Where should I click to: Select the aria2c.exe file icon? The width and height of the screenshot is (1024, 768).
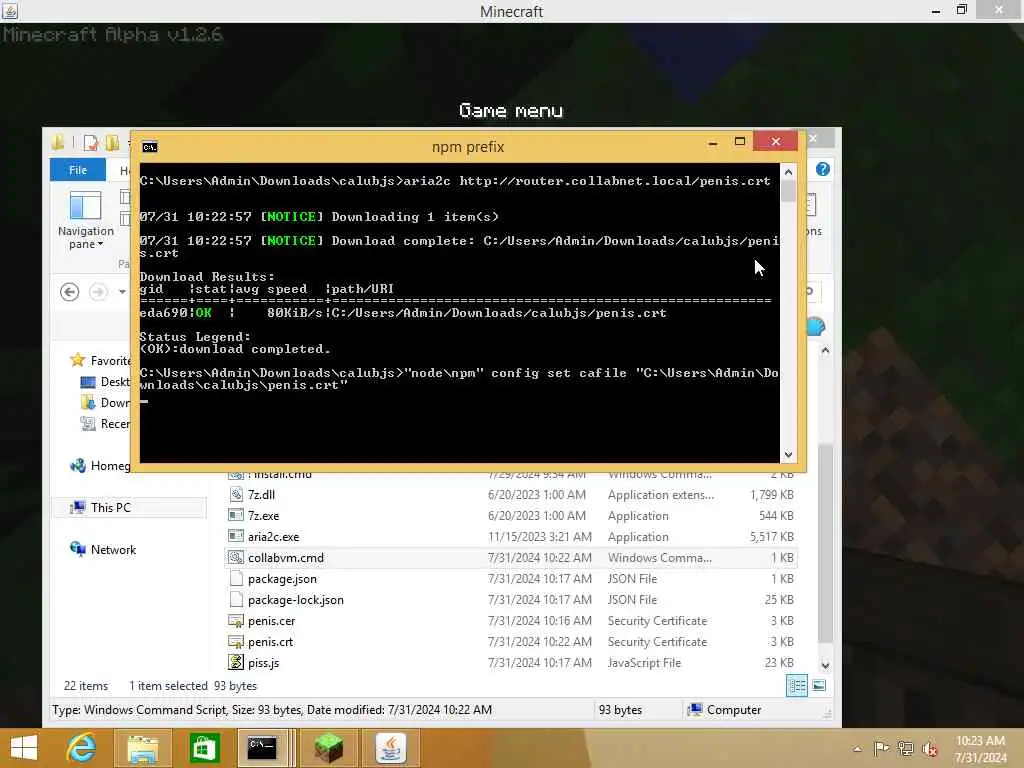pyautogui.click(x=236, y=537)
